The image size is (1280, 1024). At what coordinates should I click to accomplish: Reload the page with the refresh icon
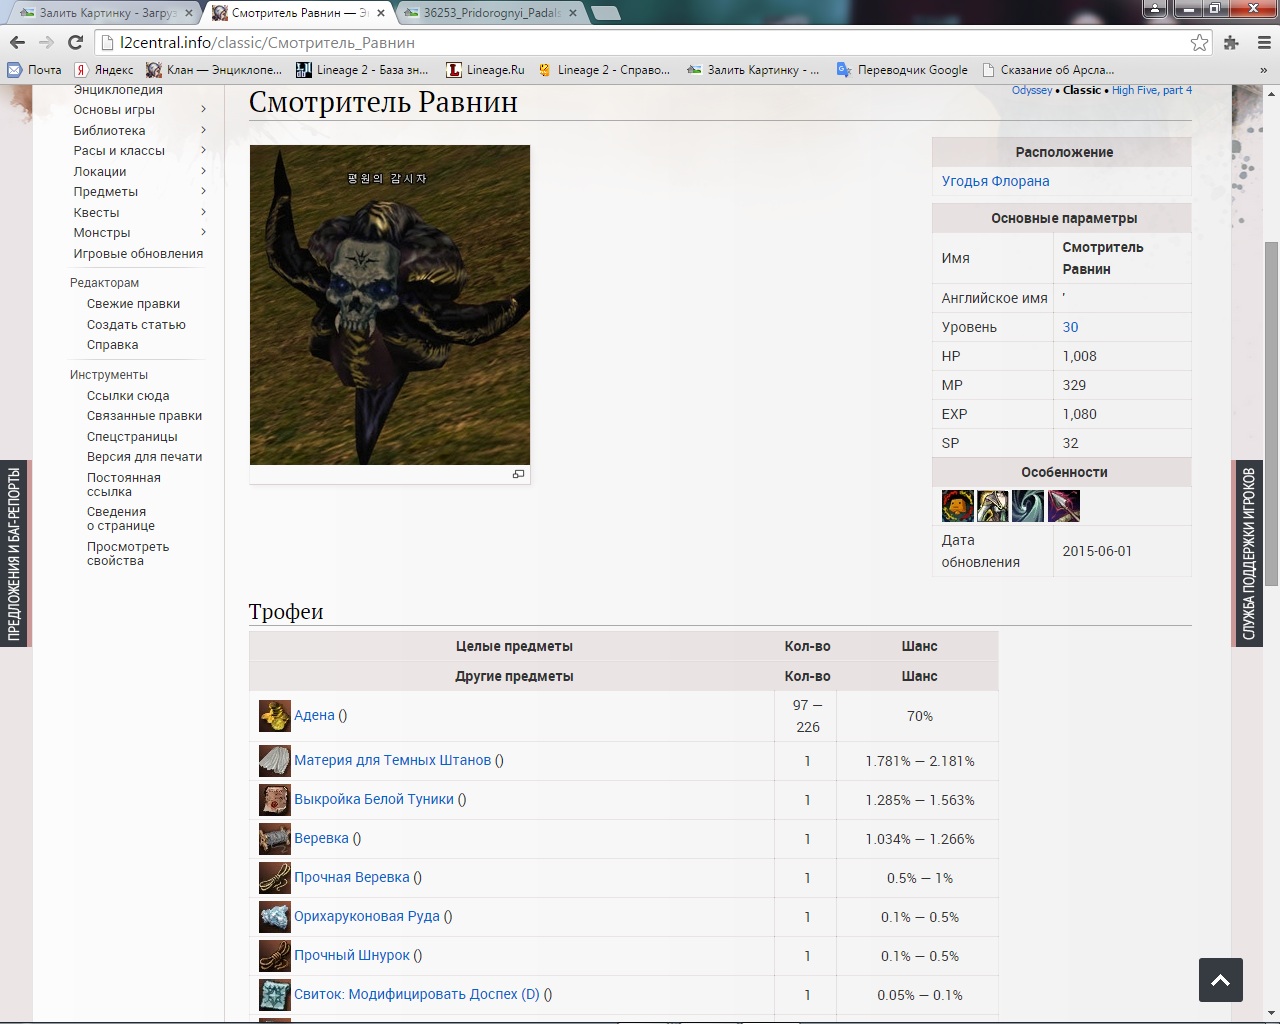[75, 42]
